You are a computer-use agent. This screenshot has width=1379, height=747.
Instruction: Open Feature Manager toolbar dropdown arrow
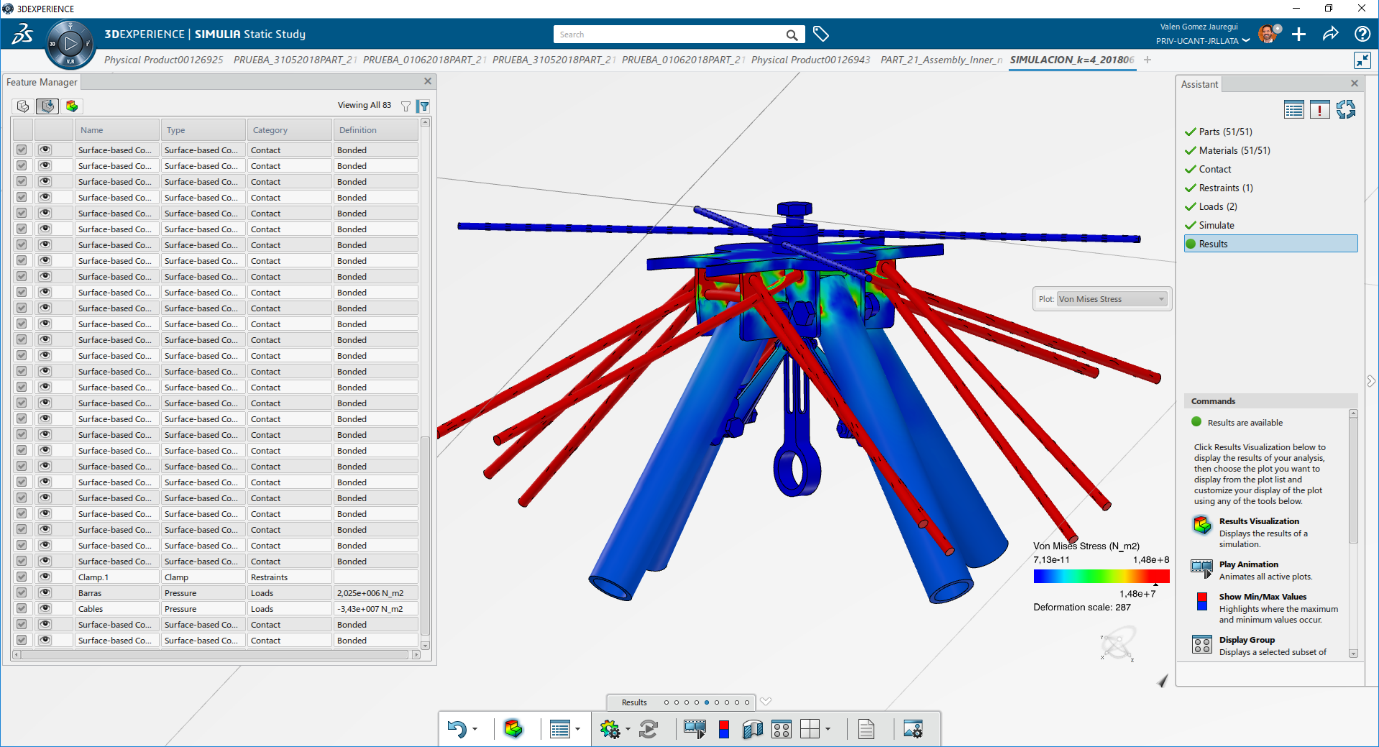coord(578,730)
